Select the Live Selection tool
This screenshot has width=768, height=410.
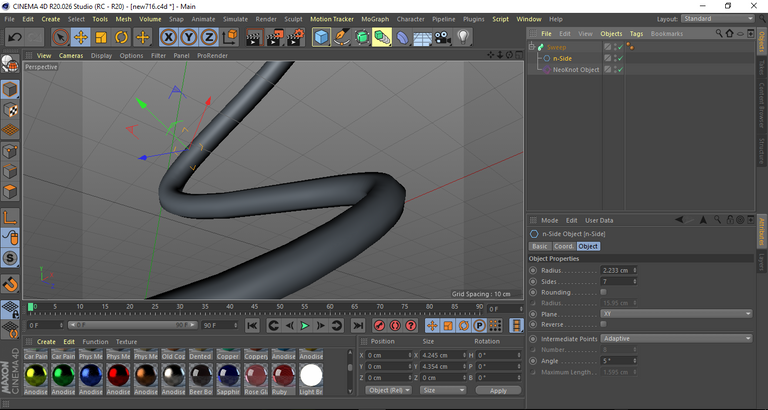(x=61, y=37)
